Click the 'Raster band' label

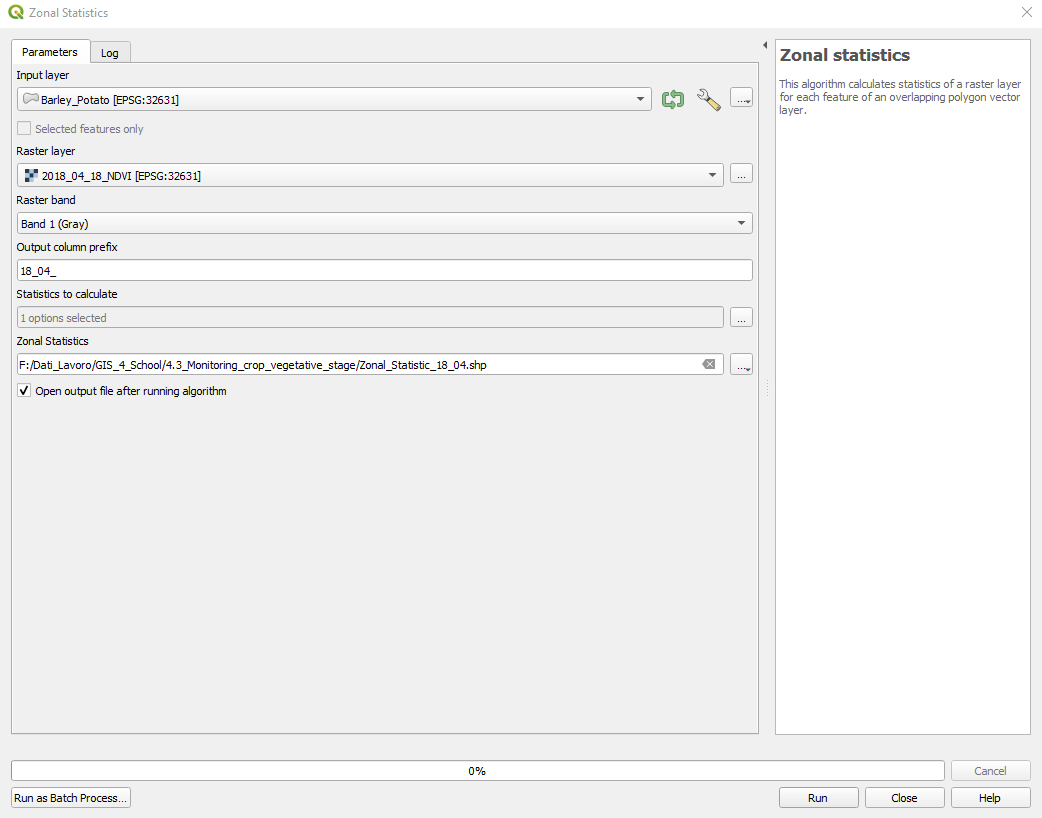coord(46,200)
